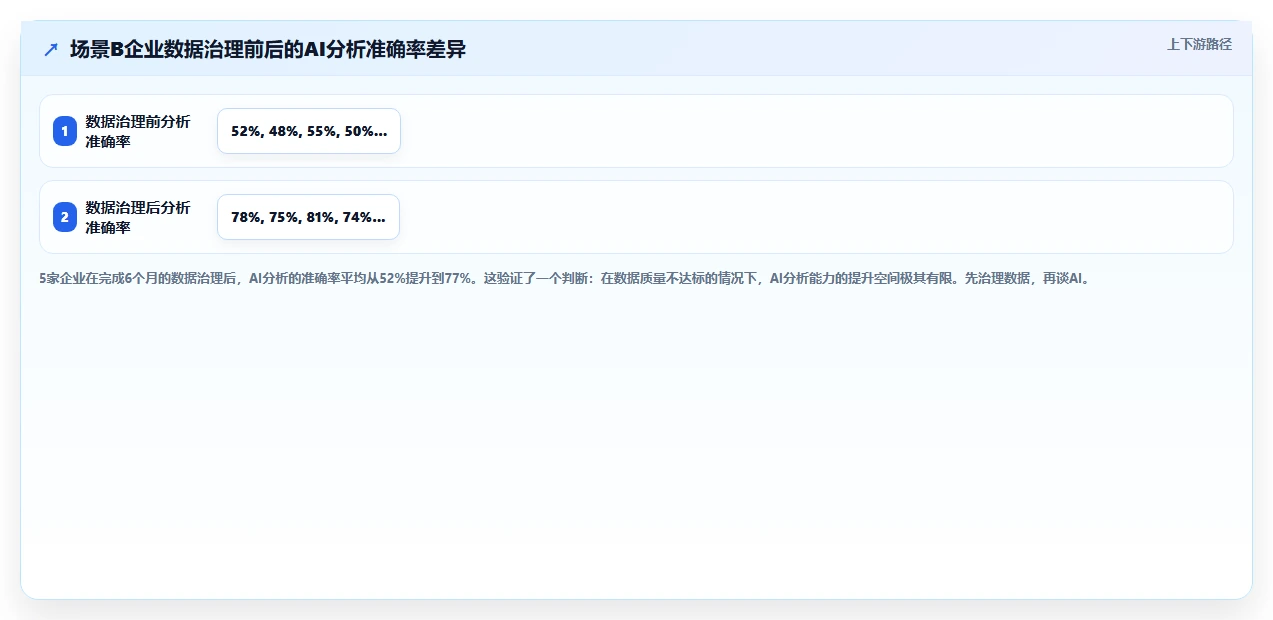This screenshot has width=1273, height=620.
Task: Click the summary paragraph beginning 5家企业在完成6个月
Action: (567, 279)
